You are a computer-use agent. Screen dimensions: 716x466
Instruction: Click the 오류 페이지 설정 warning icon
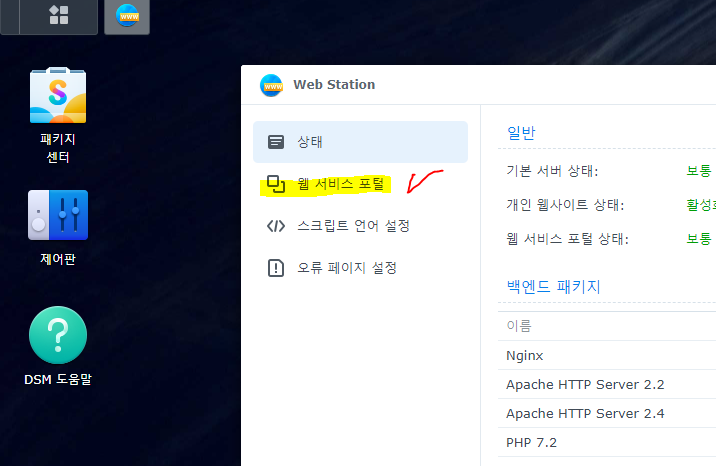coord(276,268)
